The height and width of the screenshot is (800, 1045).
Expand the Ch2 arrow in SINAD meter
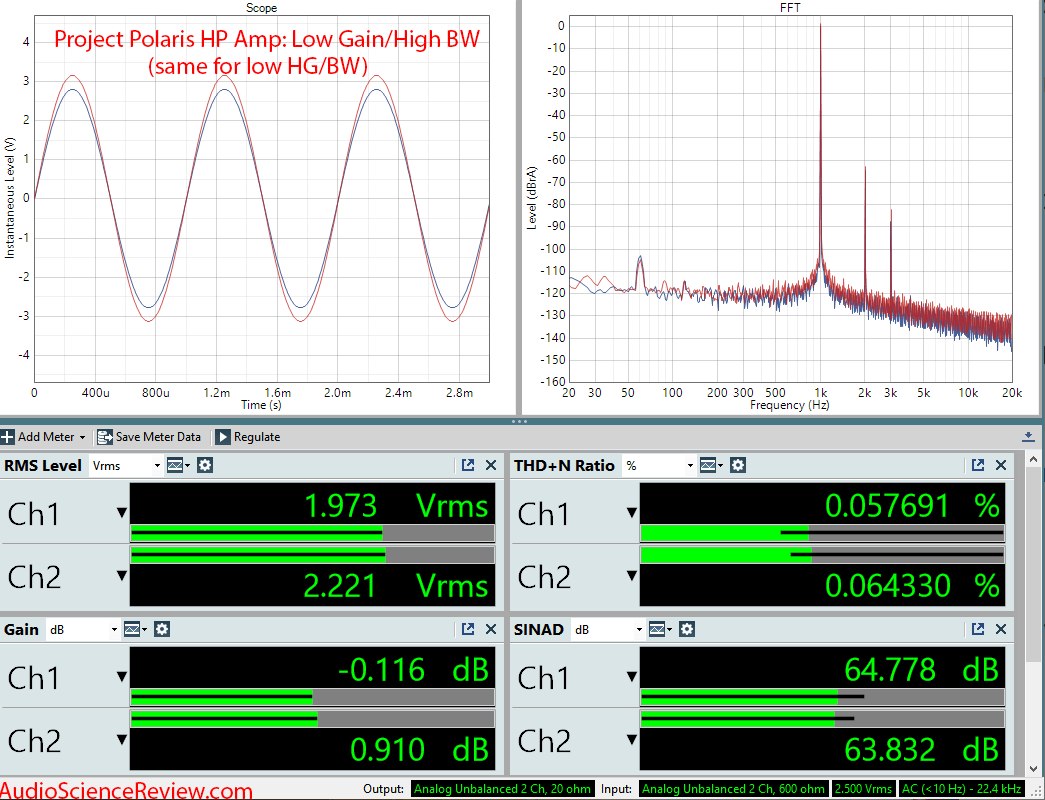tap(631, 739)
